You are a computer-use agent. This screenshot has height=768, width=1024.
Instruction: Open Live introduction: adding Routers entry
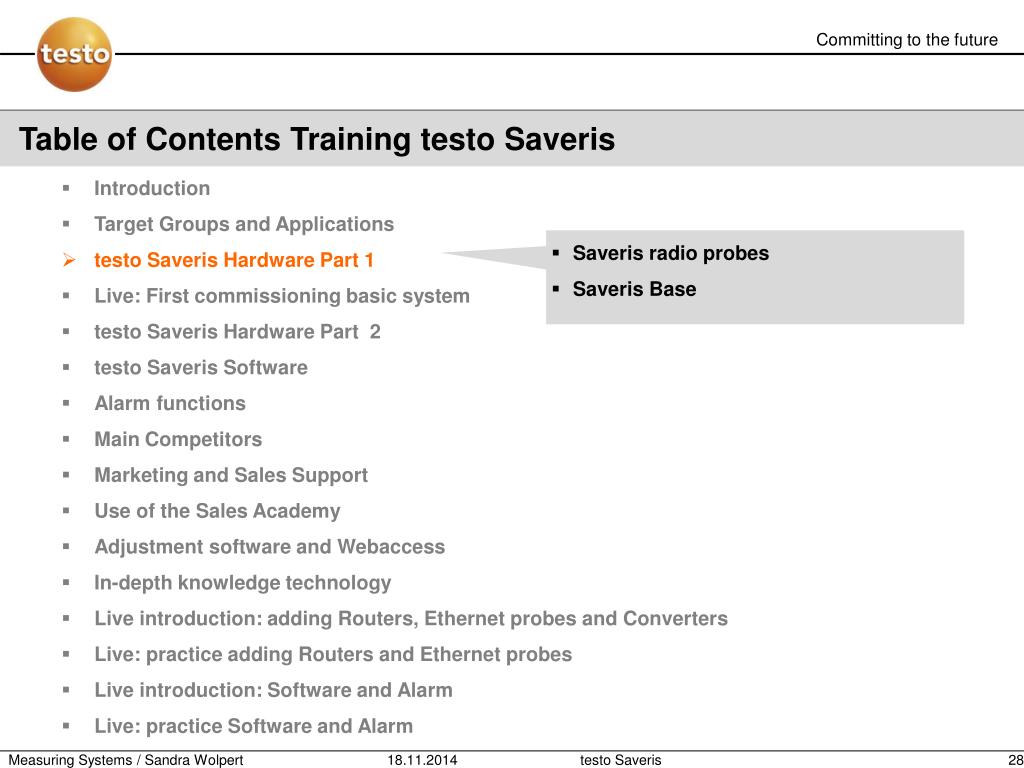coord(411,618)
